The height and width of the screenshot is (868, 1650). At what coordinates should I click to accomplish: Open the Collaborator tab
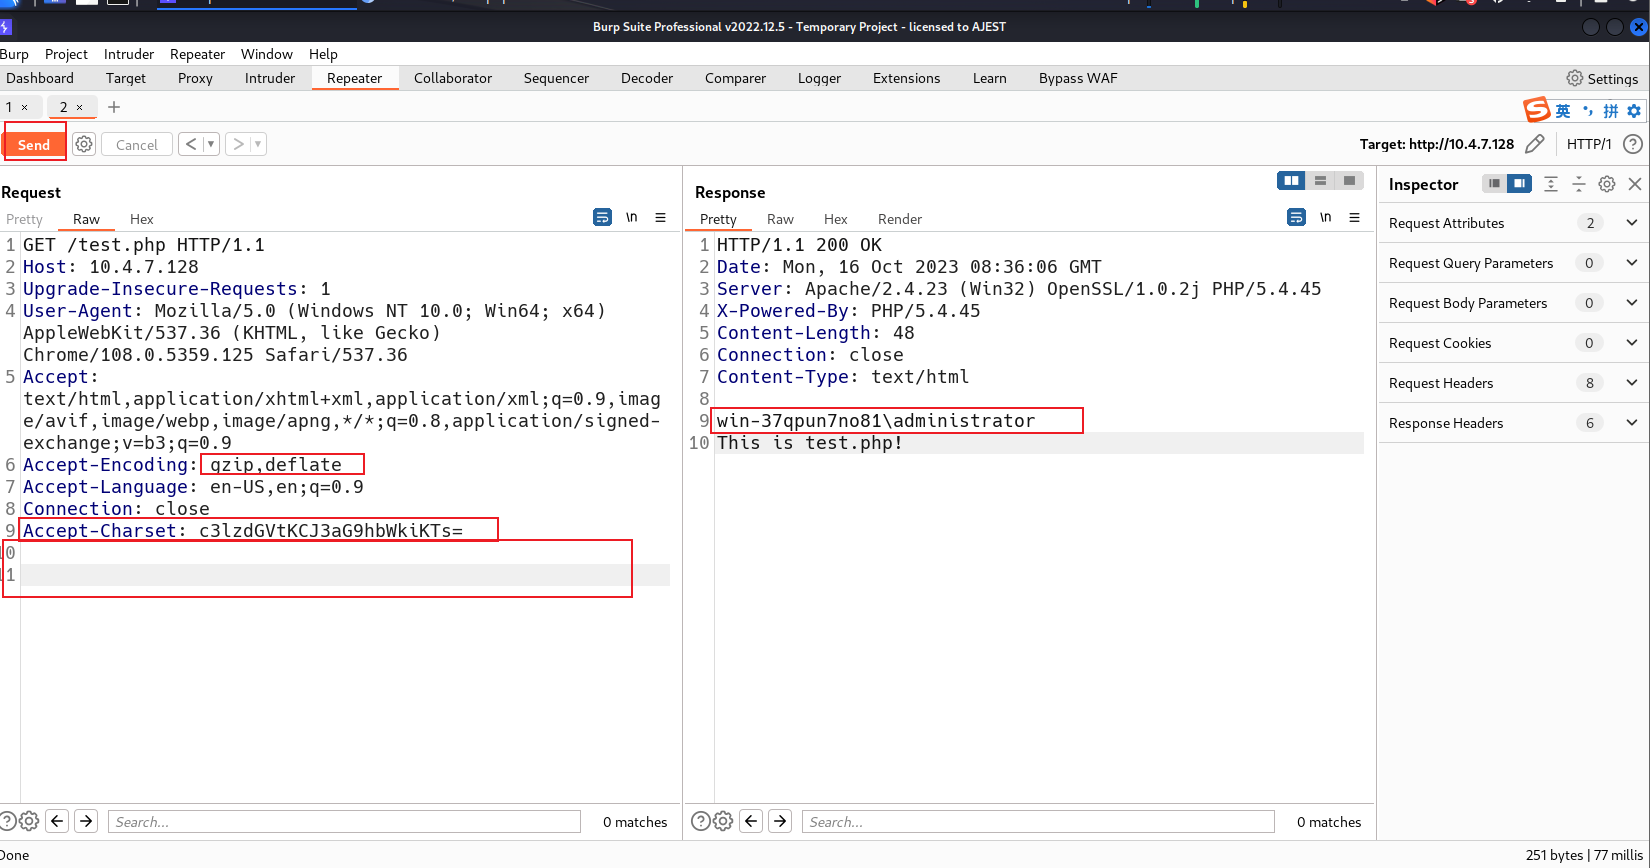point(453,78)
